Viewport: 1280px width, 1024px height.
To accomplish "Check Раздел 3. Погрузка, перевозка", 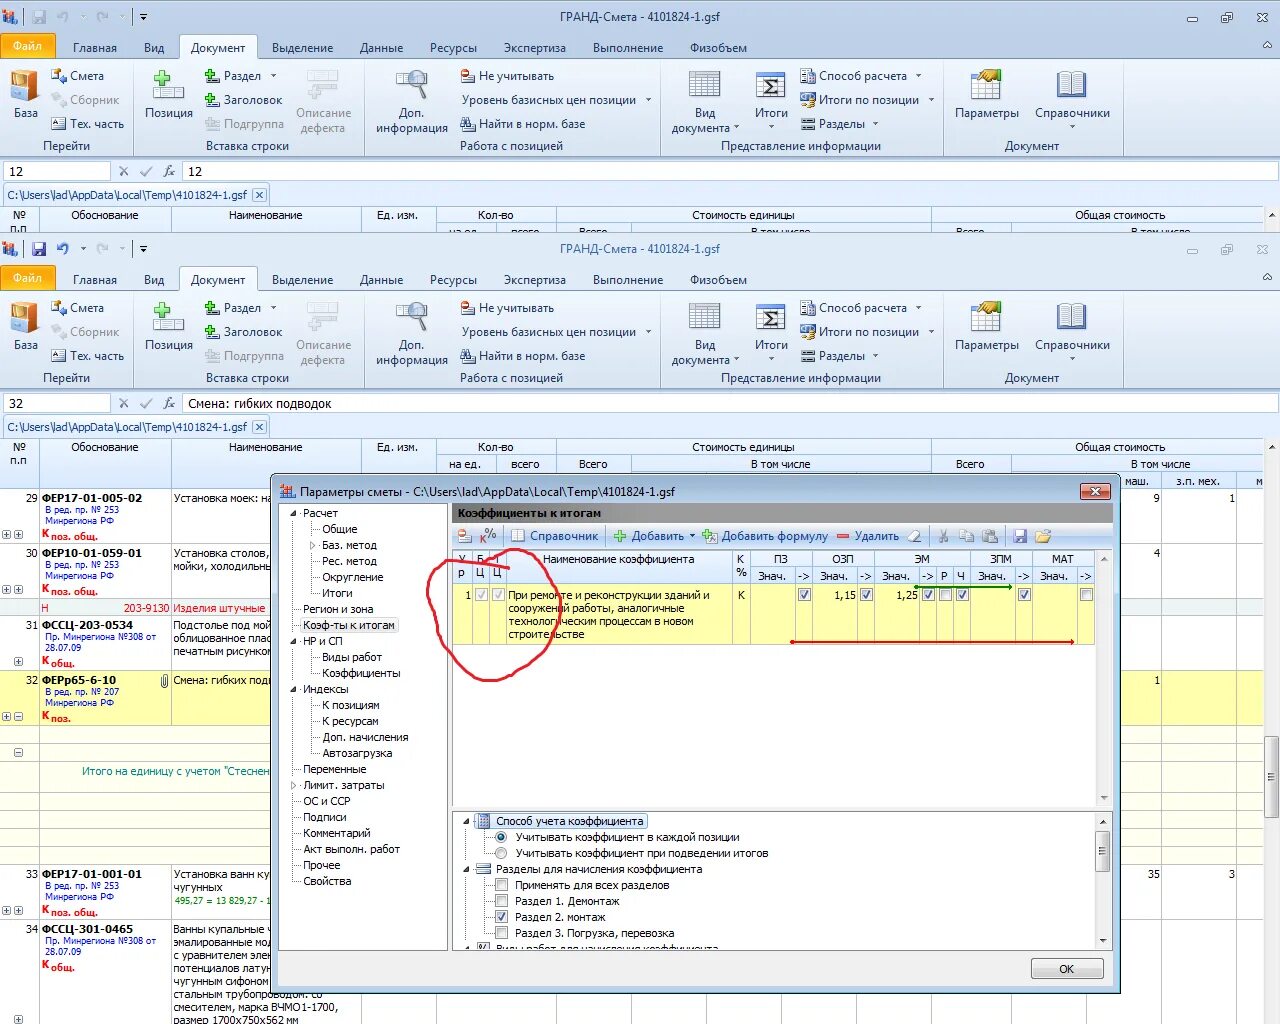I will [x=502, y=933].
